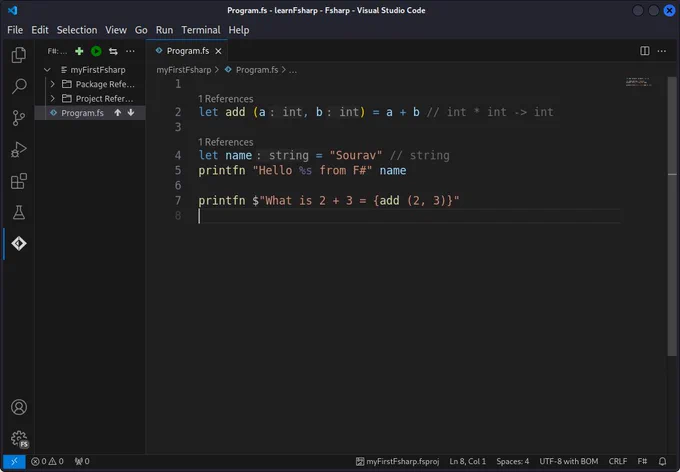Click the green plus add project icon

(x=79, y=51)
